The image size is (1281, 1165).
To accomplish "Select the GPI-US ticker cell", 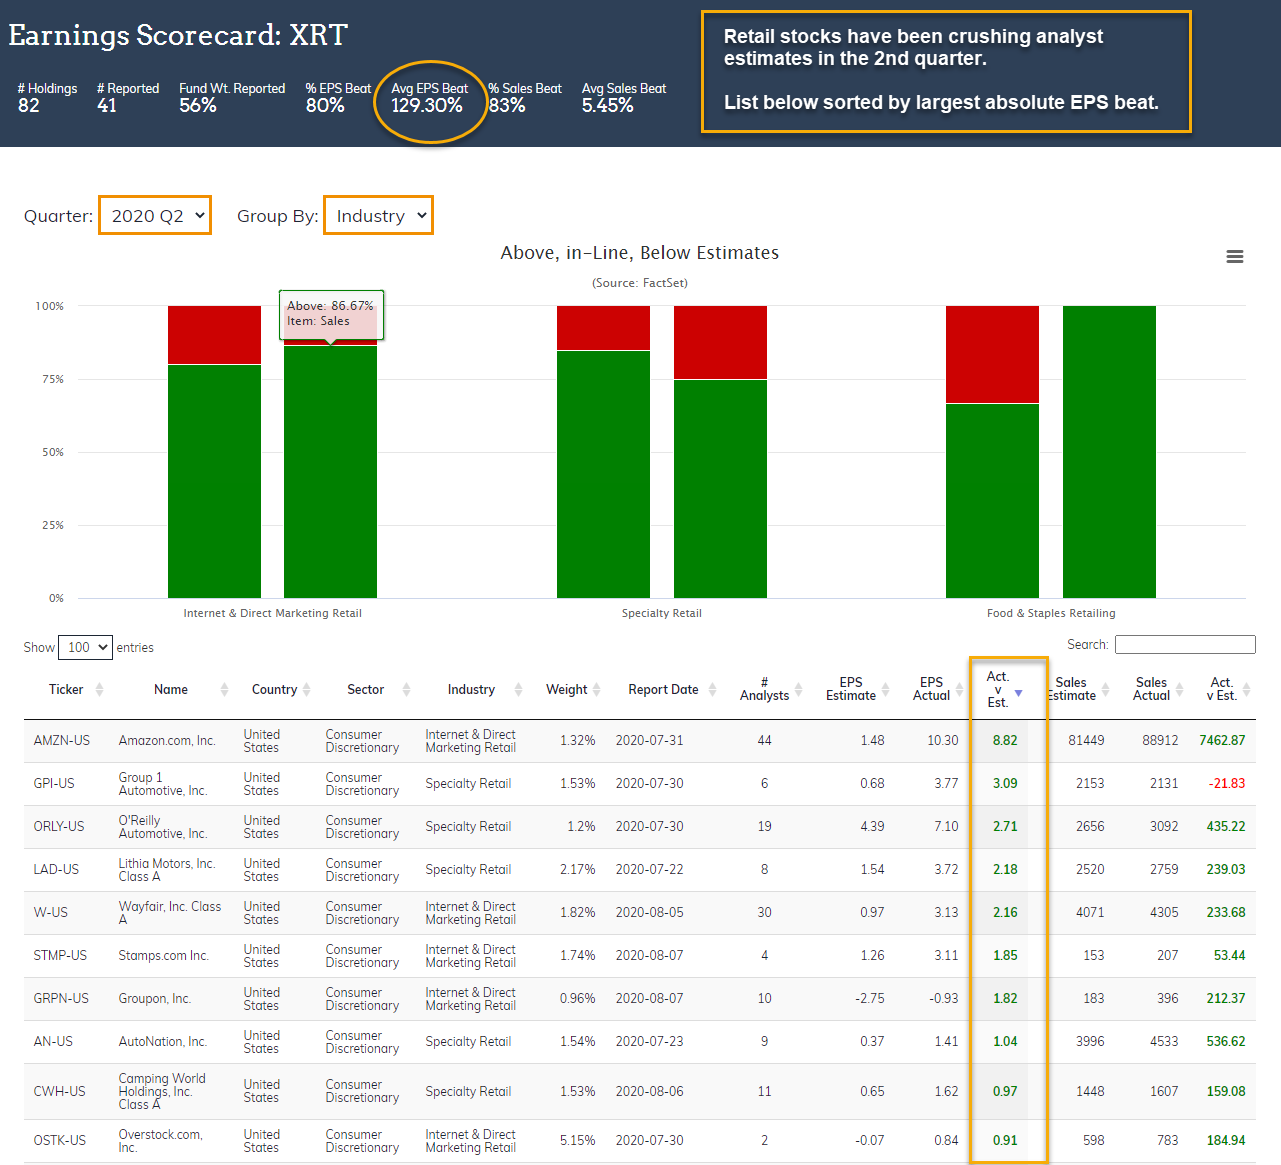I will 54,784.
